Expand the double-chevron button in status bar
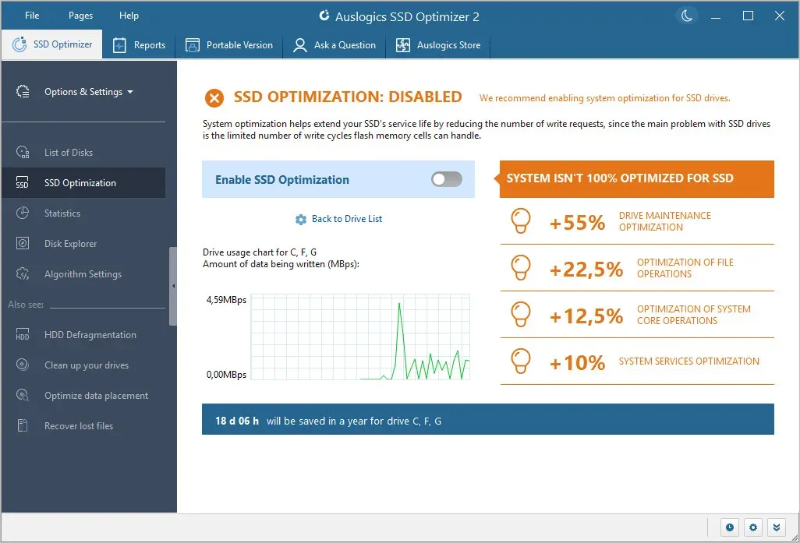 777,527
